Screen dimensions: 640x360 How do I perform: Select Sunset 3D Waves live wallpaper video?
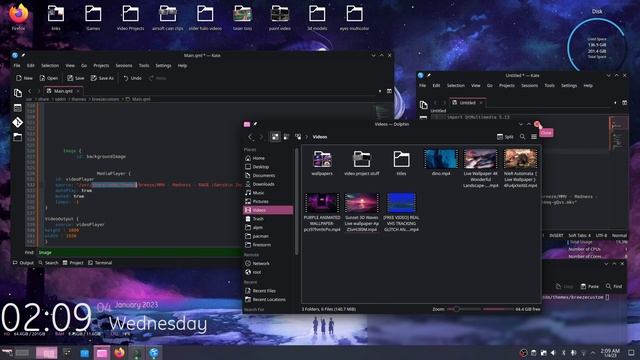362,213
